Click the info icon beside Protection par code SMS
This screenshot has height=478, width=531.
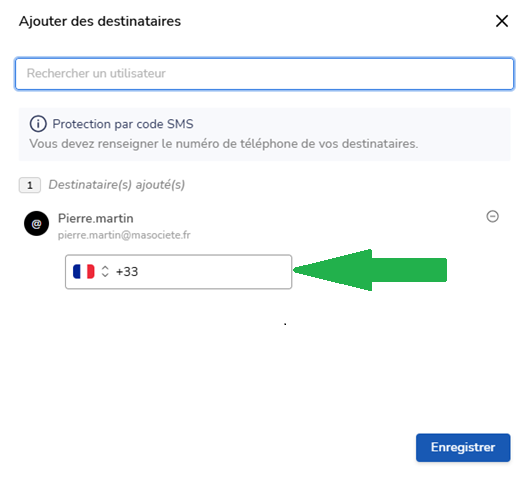[38, 124]
